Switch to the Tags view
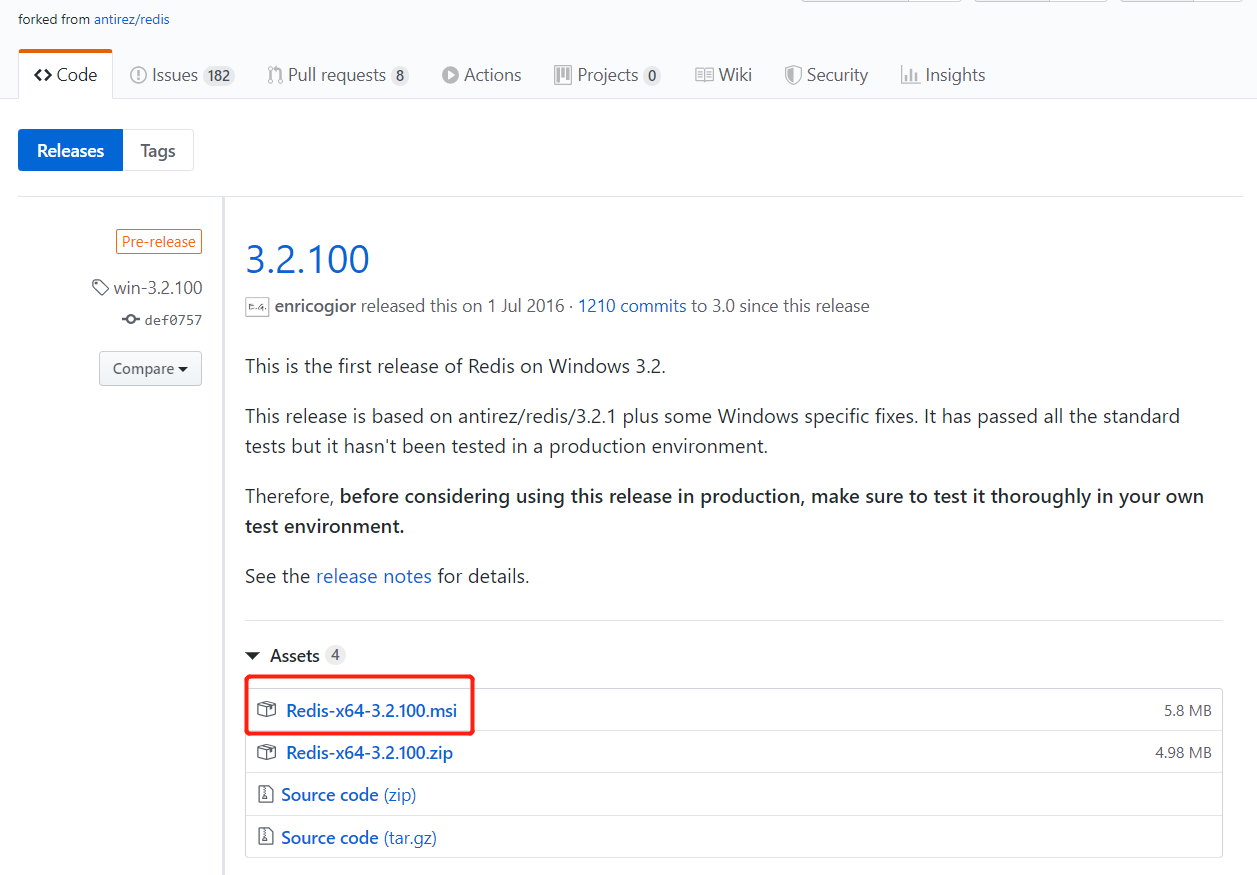The height and width of the screenshot is (875, 1257). 158,150
